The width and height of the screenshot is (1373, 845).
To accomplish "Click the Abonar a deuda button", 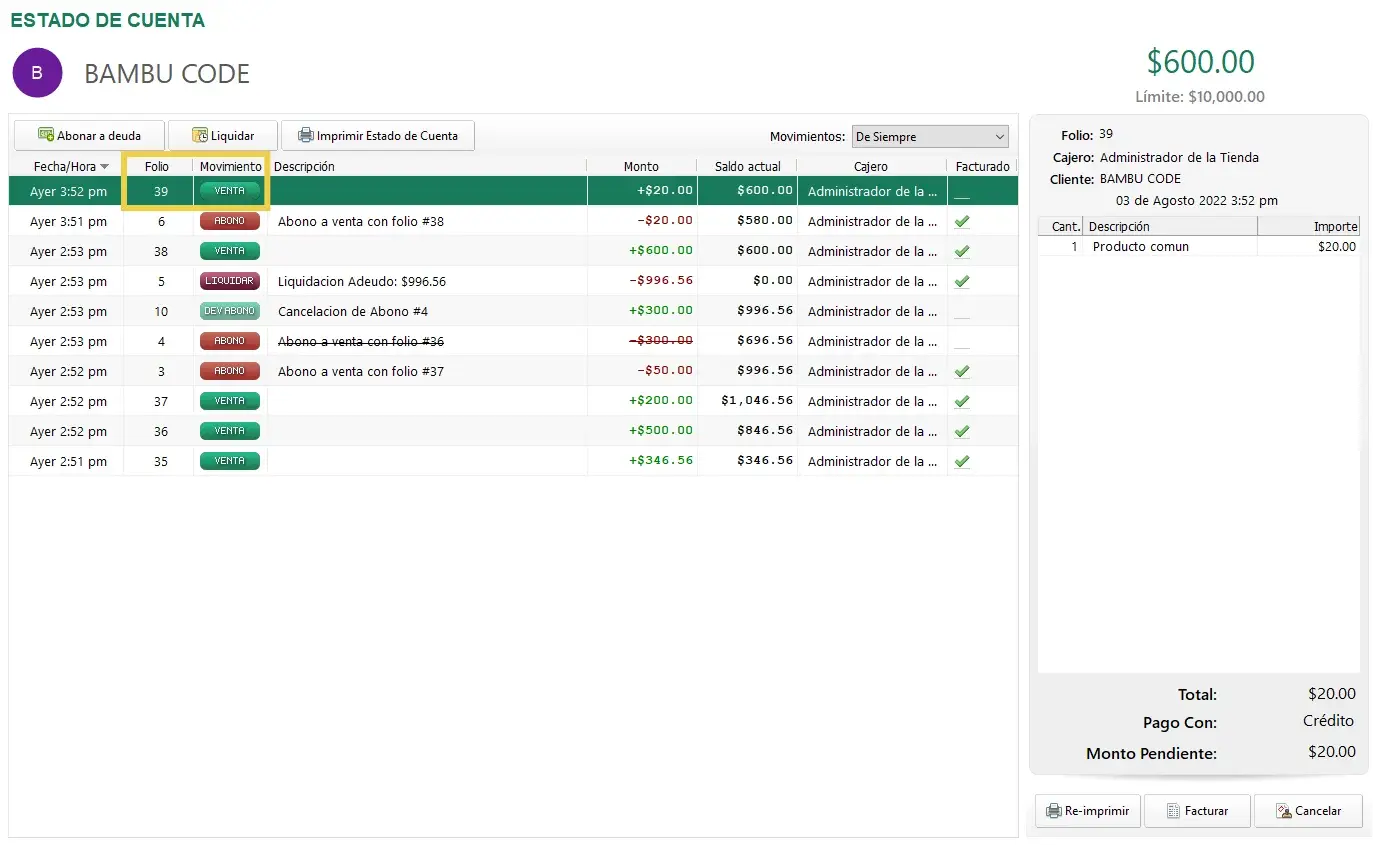I will tap(89, 136).
